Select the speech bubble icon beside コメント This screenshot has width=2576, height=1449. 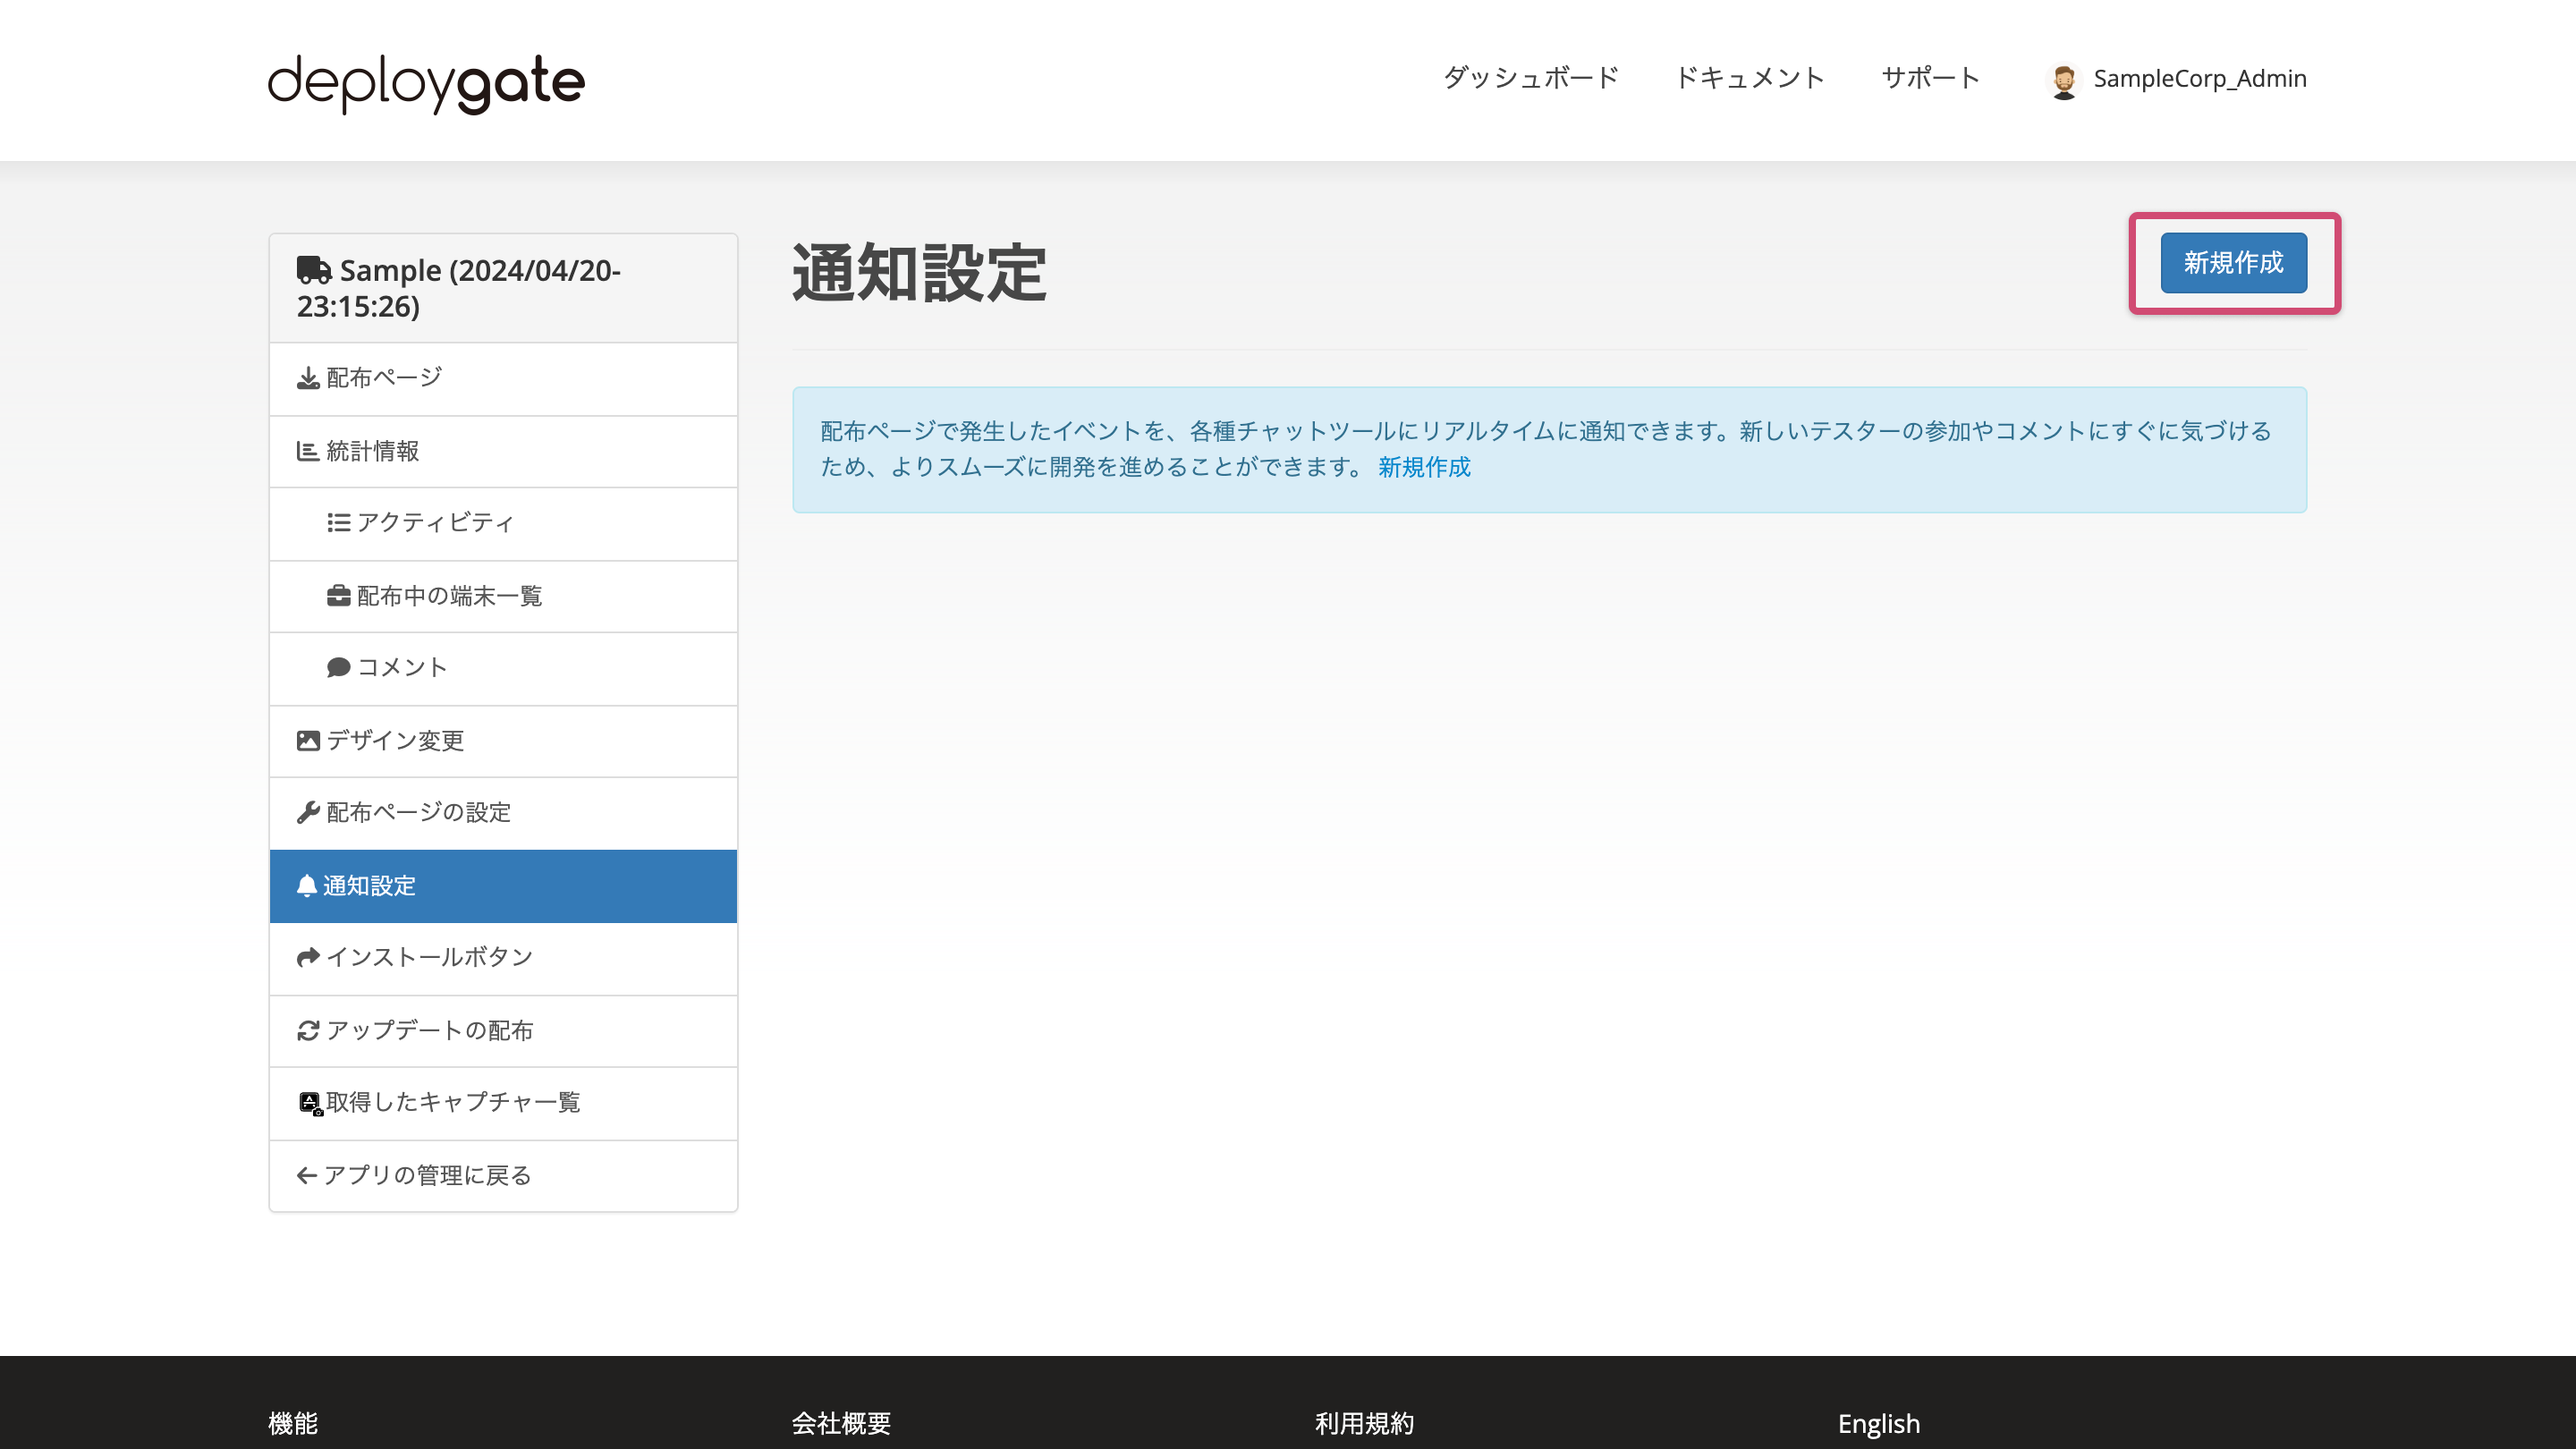(x=338, y=667)
